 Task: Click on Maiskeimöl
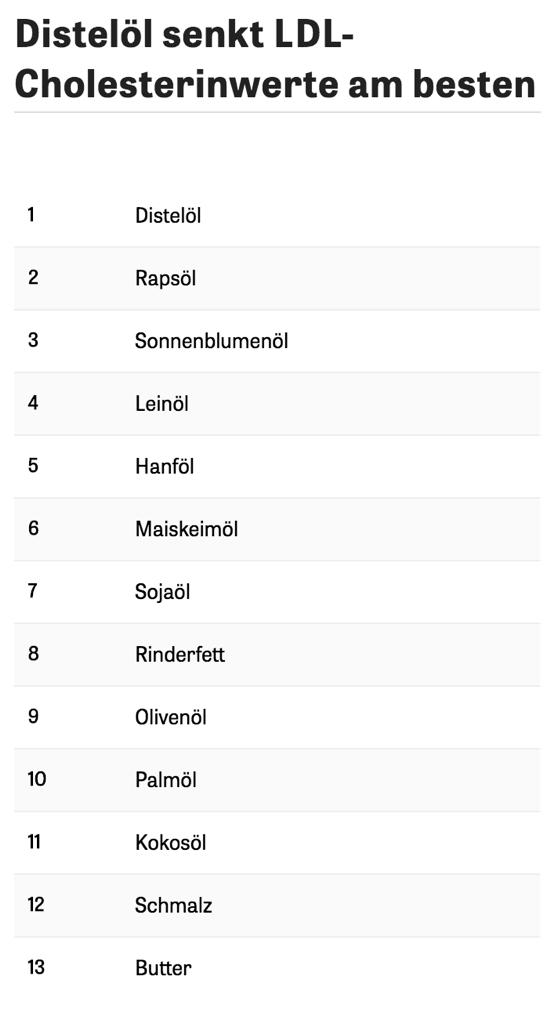tap(187, 529)
